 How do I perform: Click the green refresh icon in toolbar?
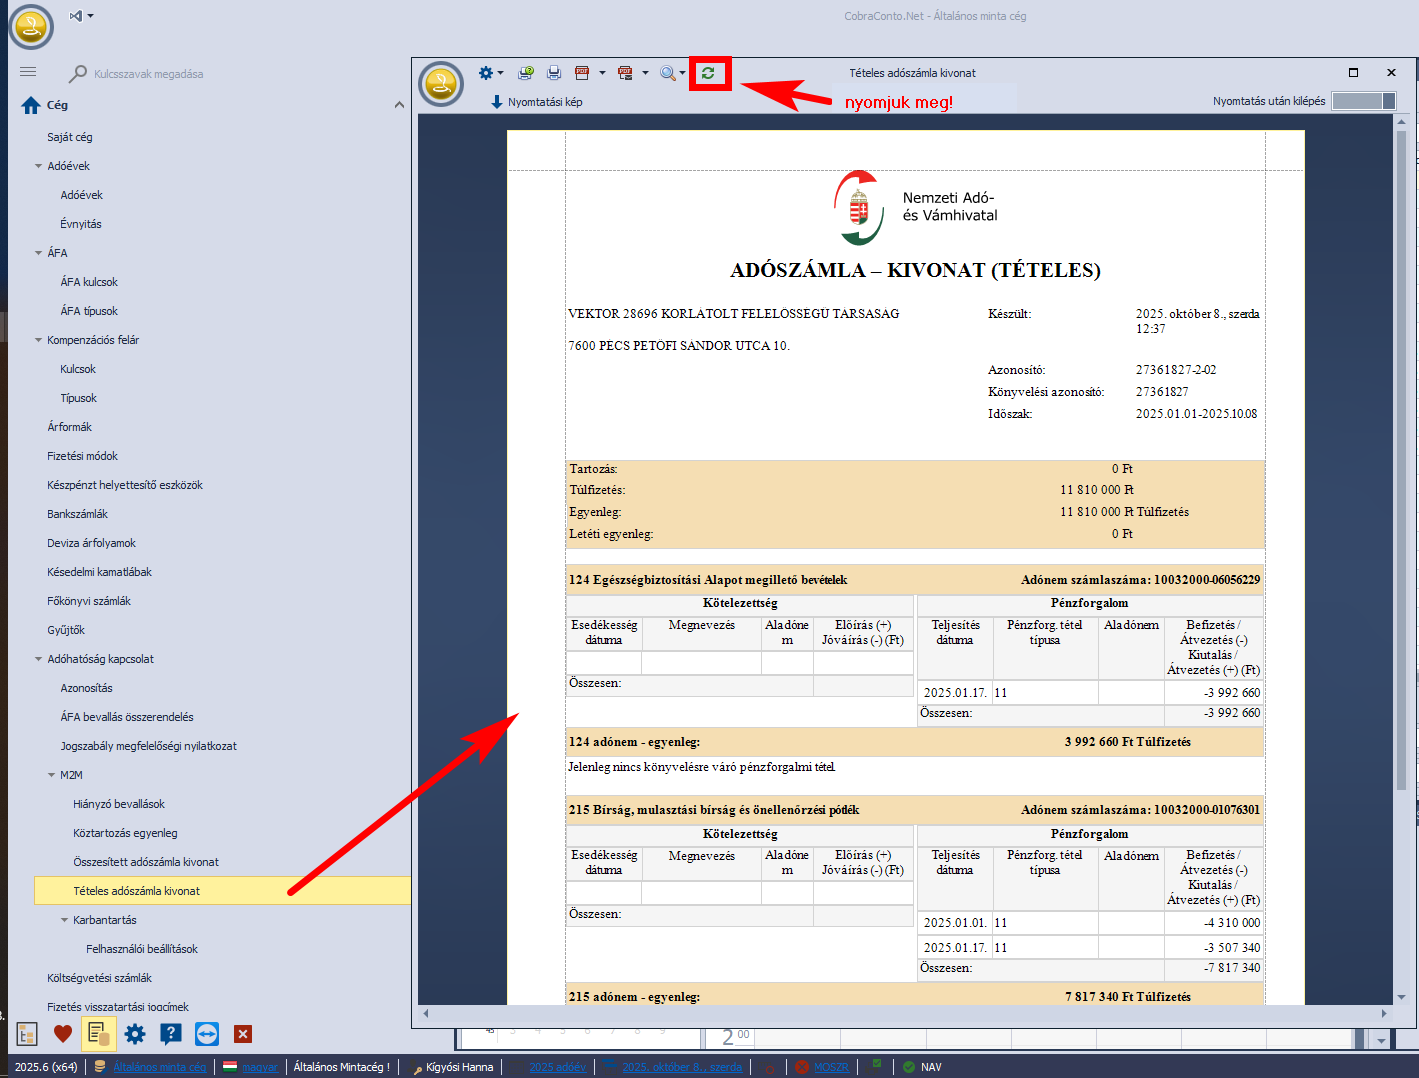708,73
